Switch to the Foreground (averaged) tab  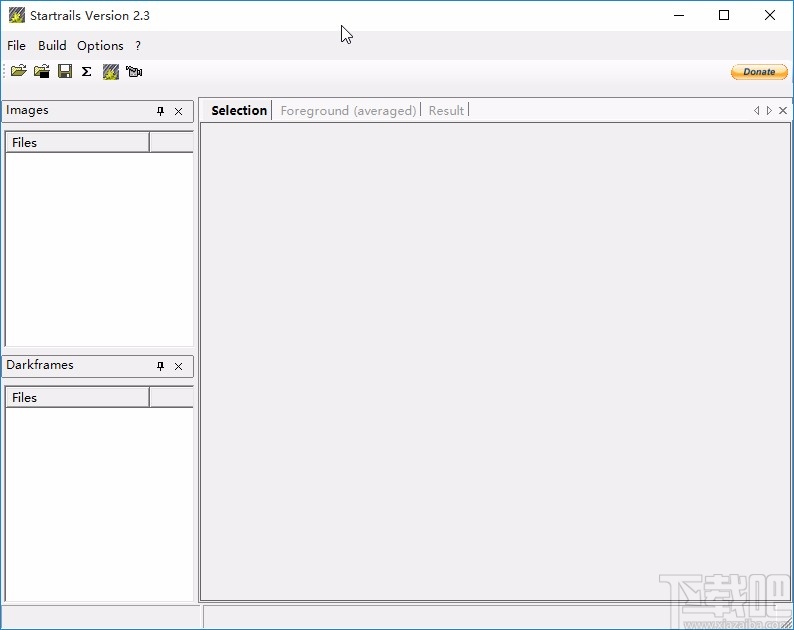coord(348,110)
